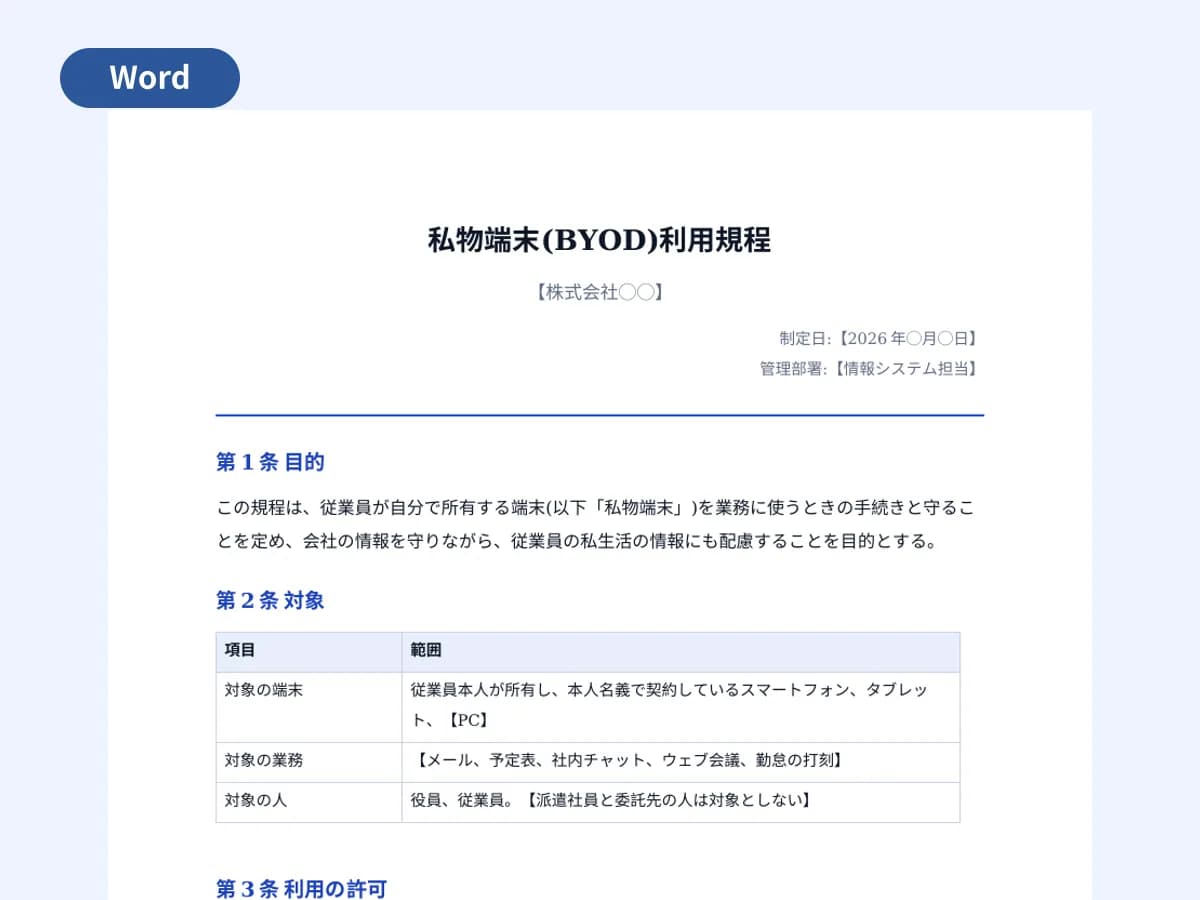The image size is (1200, 900).
Task: Select the cell 対象の端末
Action: pyautogui.click(x=309, y=707)
